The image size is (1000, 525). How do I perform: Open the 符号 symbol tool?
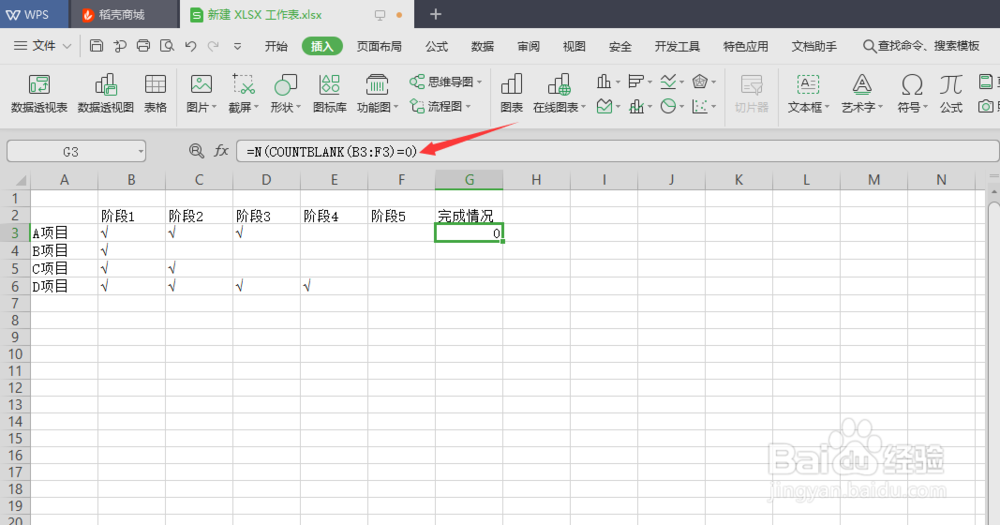pos(912,94)
